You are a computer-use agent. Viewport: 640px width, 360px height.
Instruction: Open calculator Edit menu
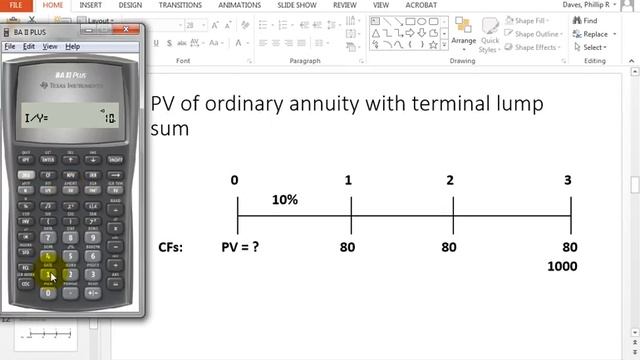click(29, 47)
